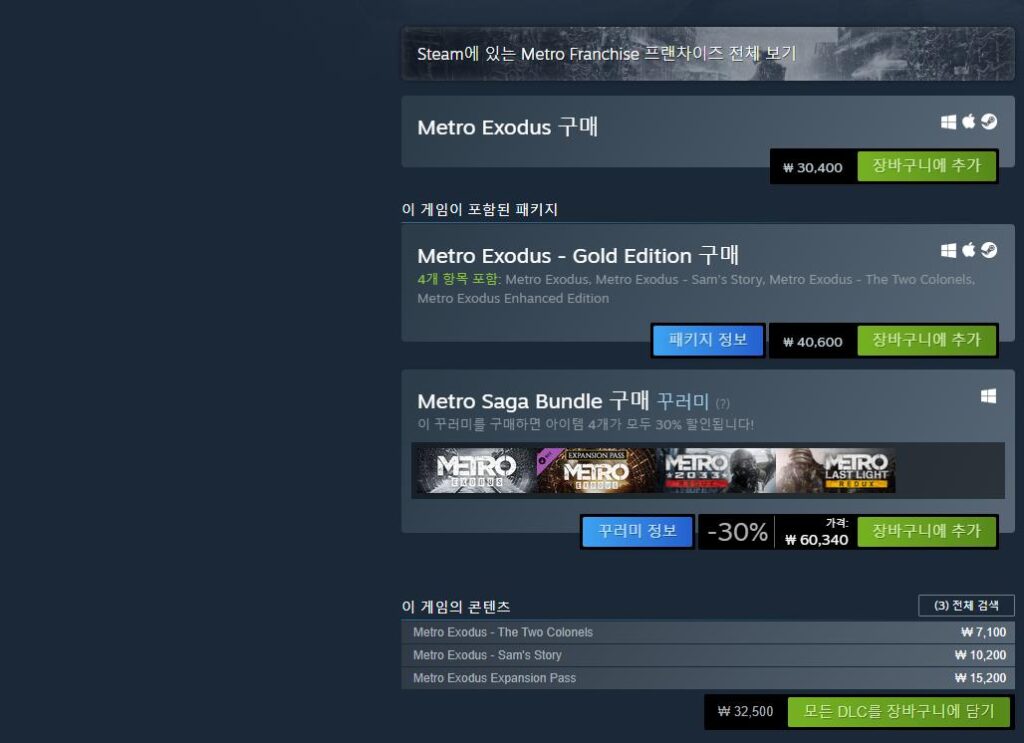Open 패키지 정보 for Gold Edition
Screen dimensions: 1024x743
click(x=708, y=340)
